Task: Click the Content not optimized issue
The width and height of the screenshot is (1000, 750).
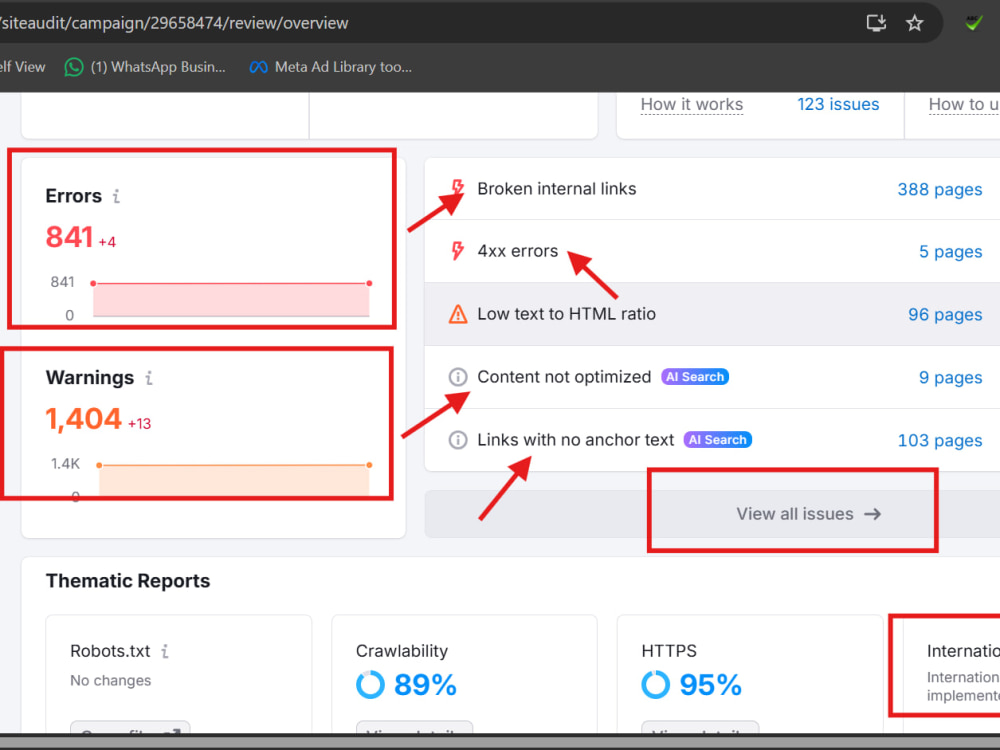Action: (564, 377)
